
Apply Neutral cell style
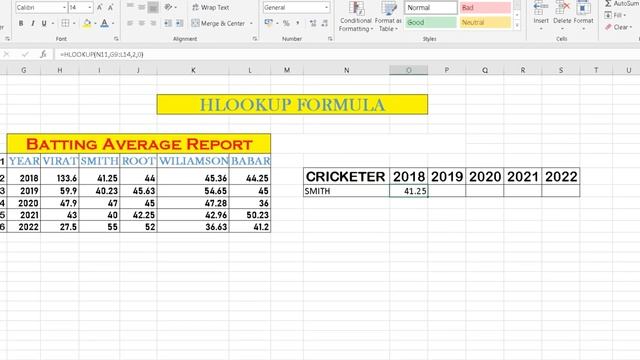485,22
